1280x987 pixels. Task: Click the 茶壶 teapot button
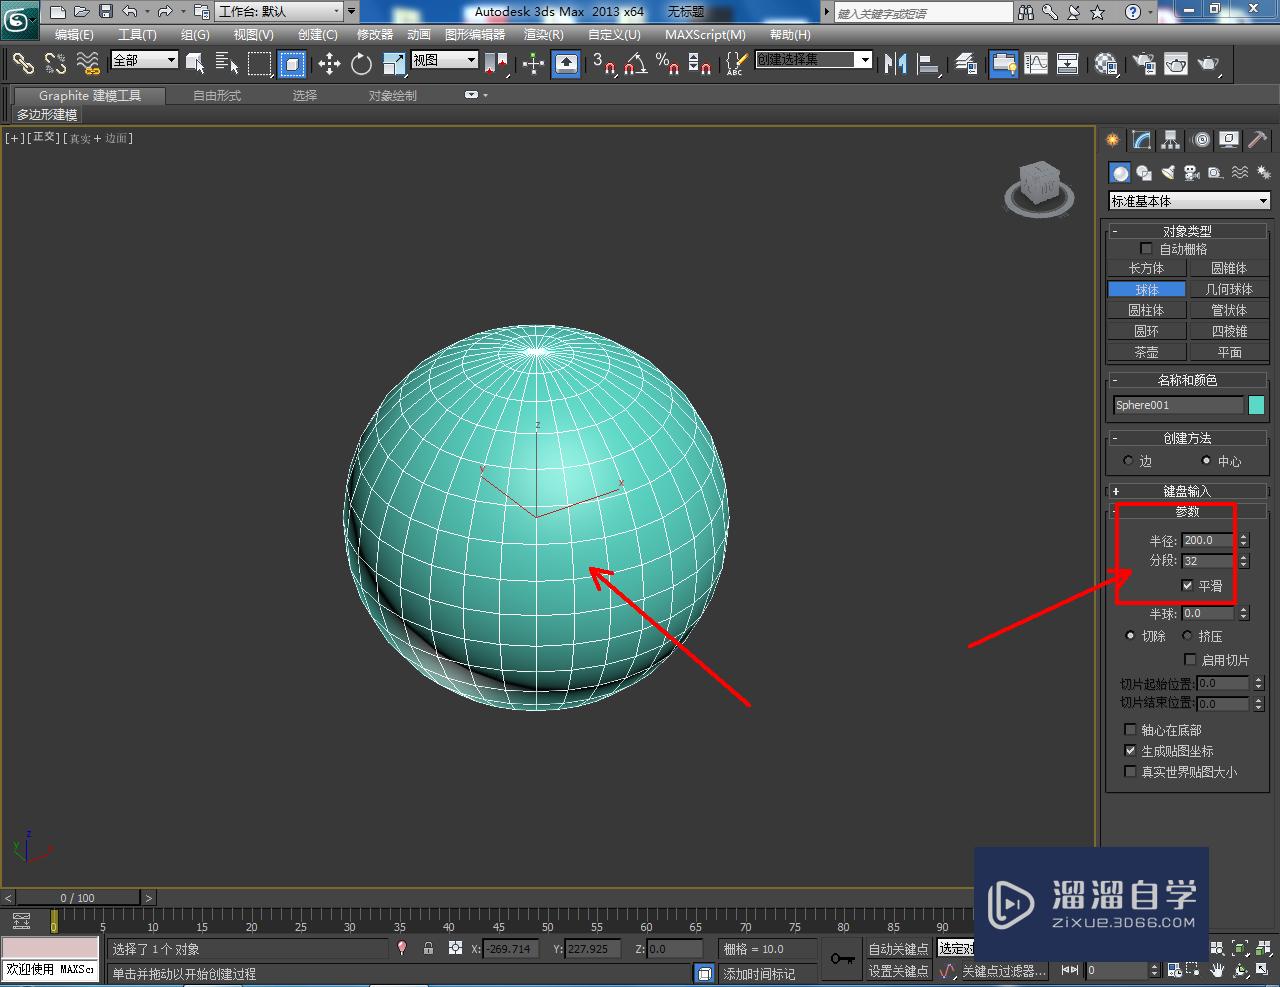[1146, 352]
